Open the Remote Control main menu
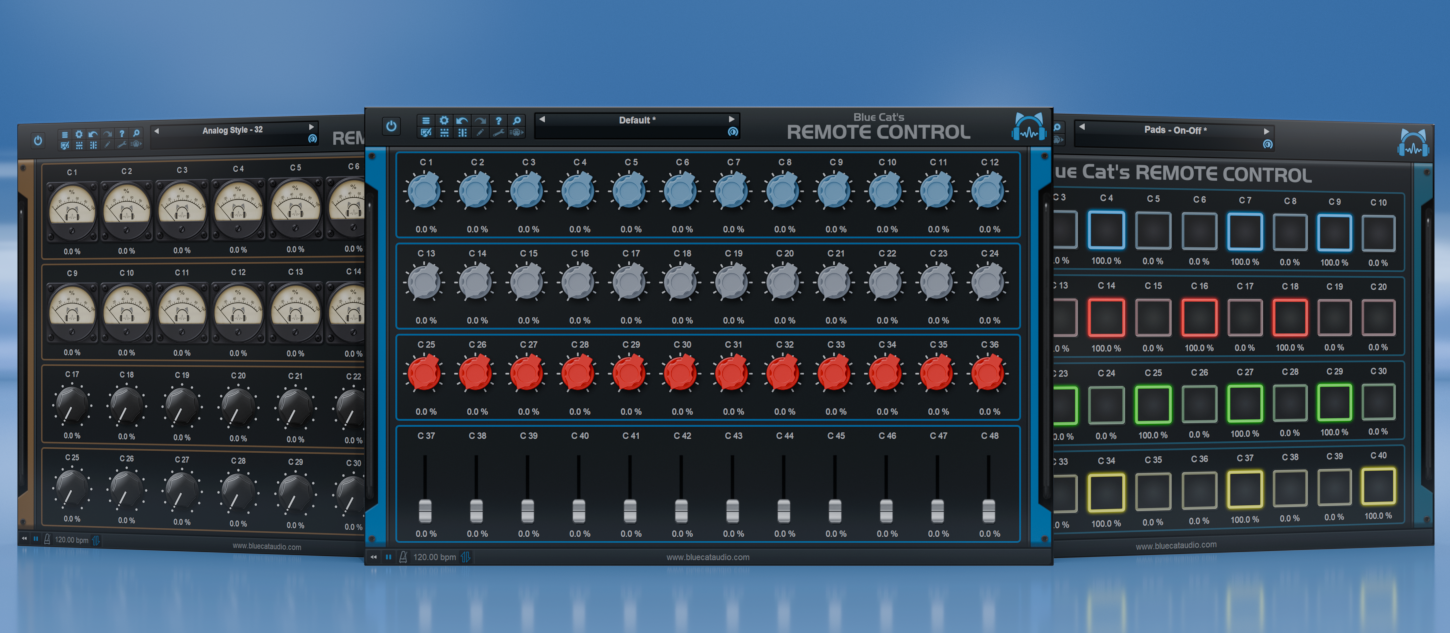 427,120
